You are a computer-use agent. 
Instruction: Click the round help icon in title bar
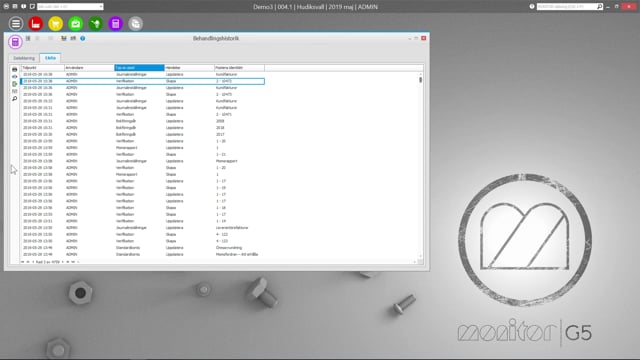pyautogui.click(x=531, y=7)
